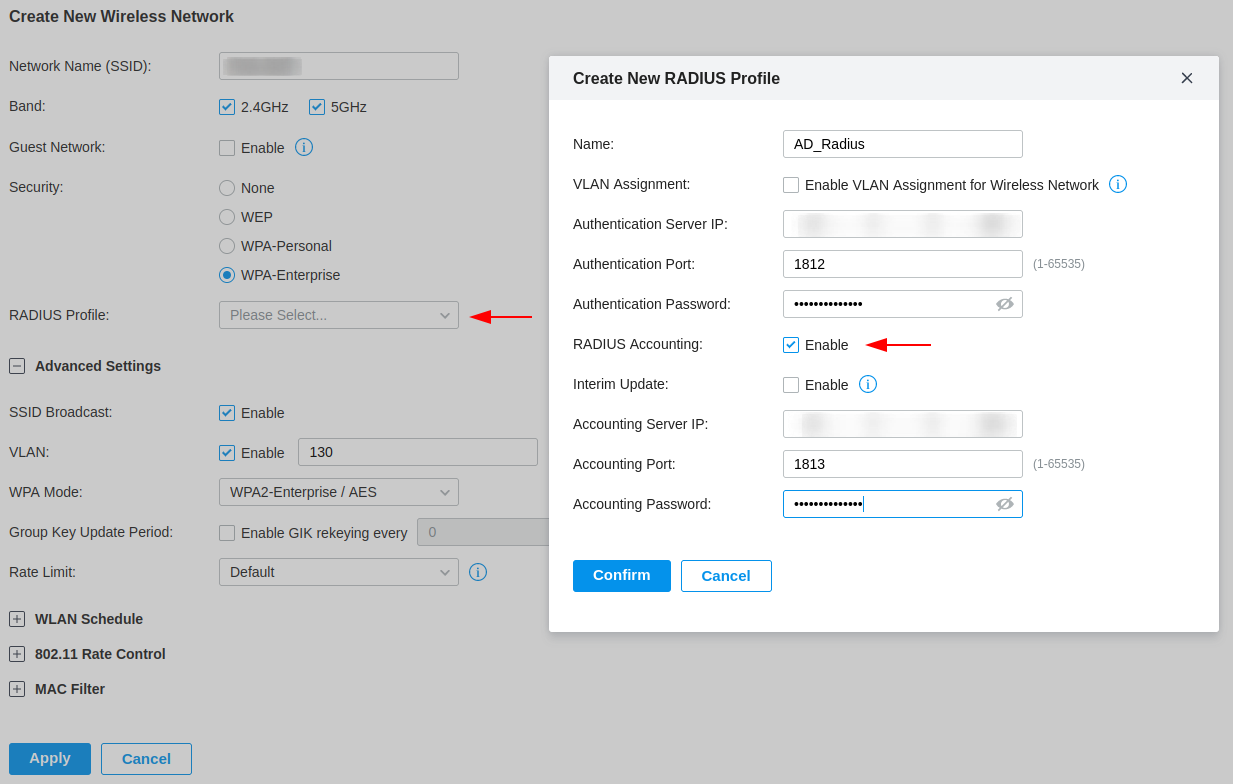
Task: Click info icon next to Guest Network
Action: (304, 147)
